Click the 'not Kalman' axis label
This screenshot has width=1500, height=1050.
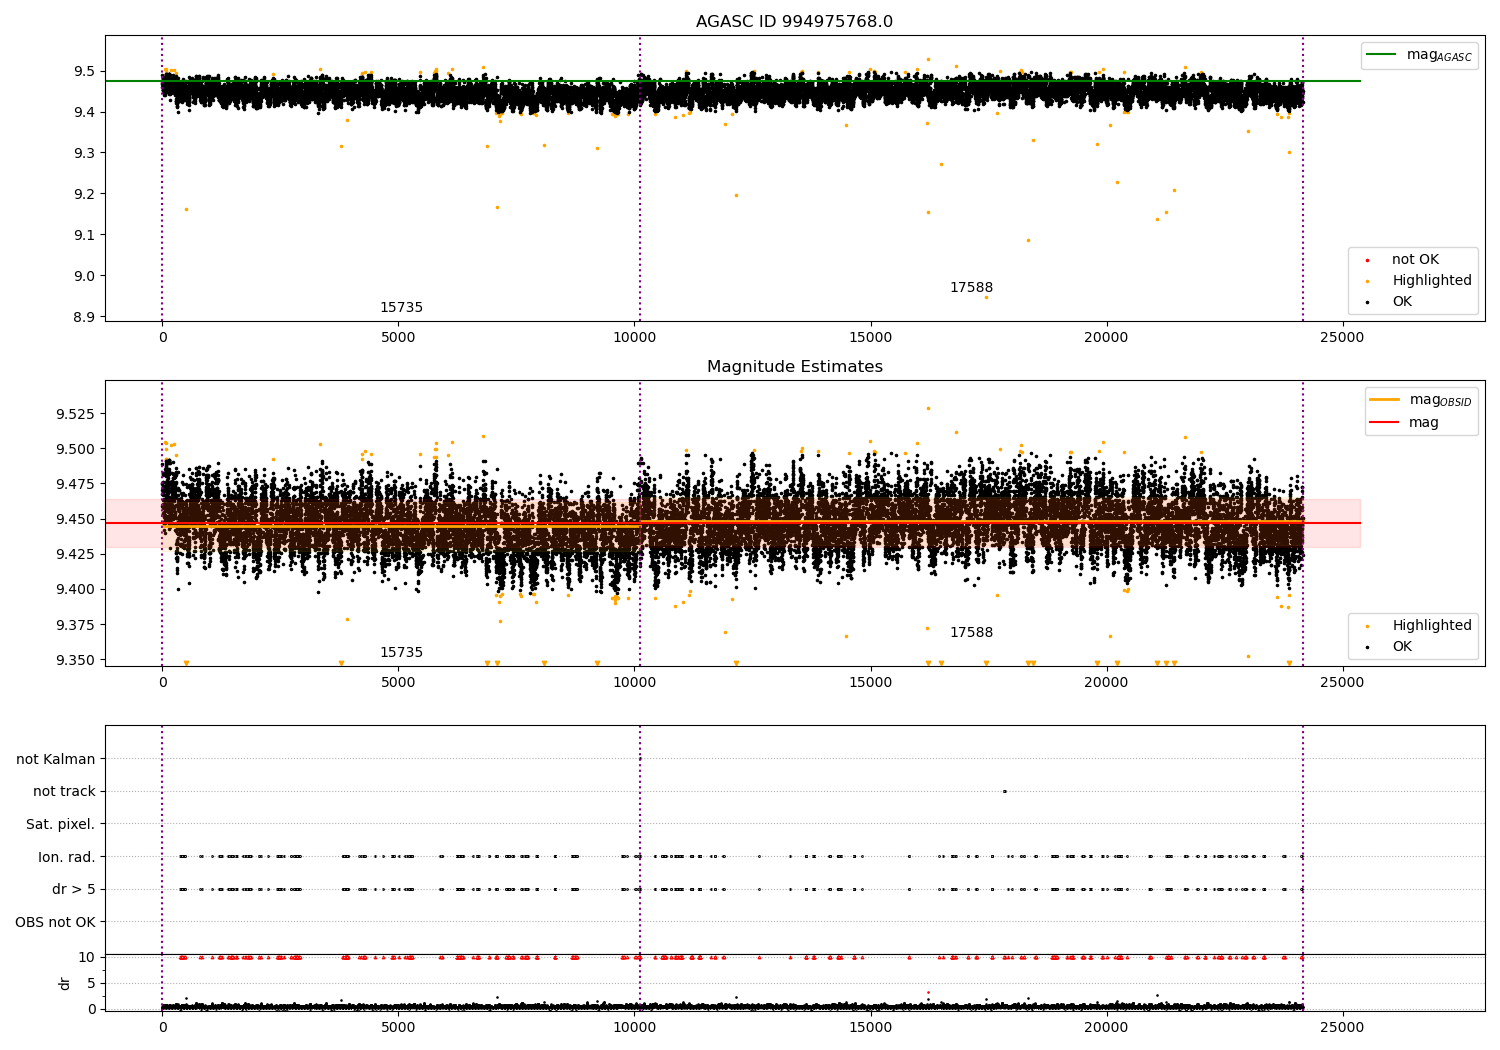click(x=56, y=760)
